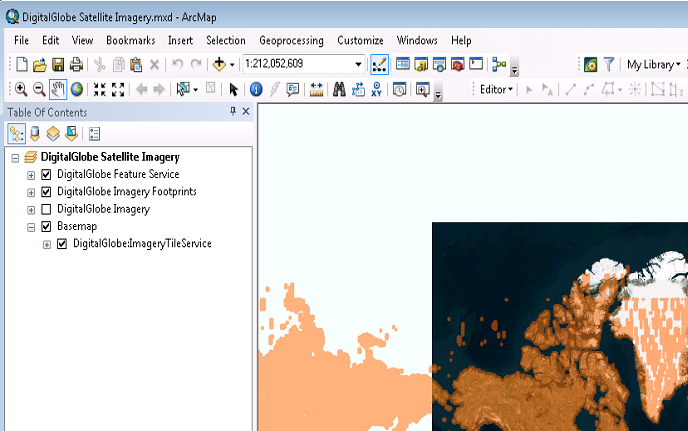
Task: Select the Pan hand tool
Action: click(59, 89)
